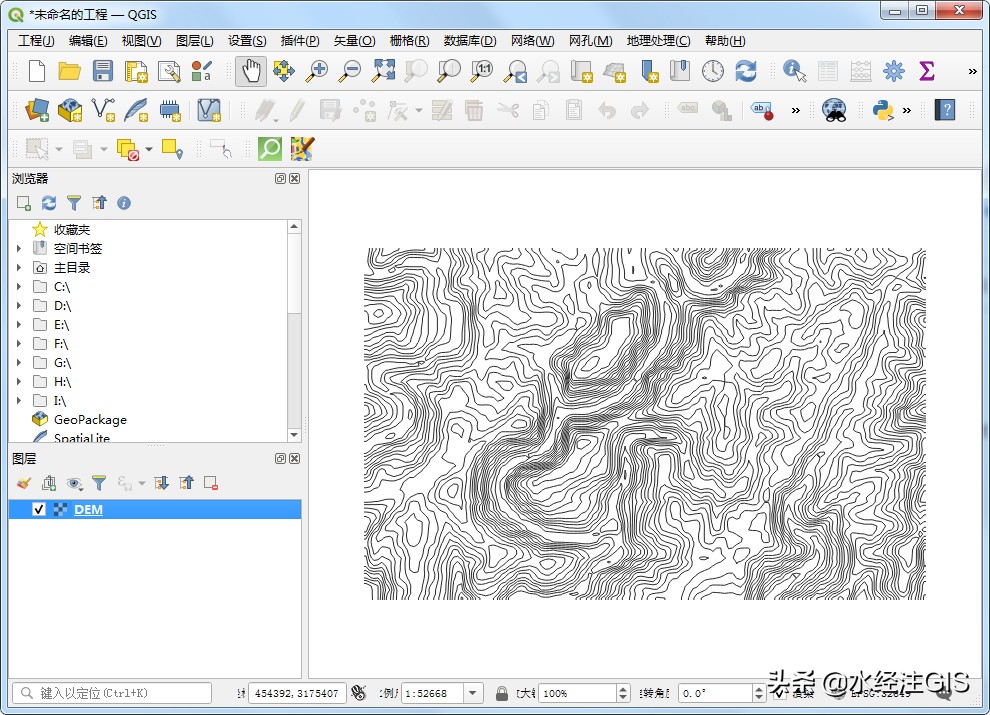Screen dimensions: 990x715
Task: Click the green search locator icon
Action: 270,148
